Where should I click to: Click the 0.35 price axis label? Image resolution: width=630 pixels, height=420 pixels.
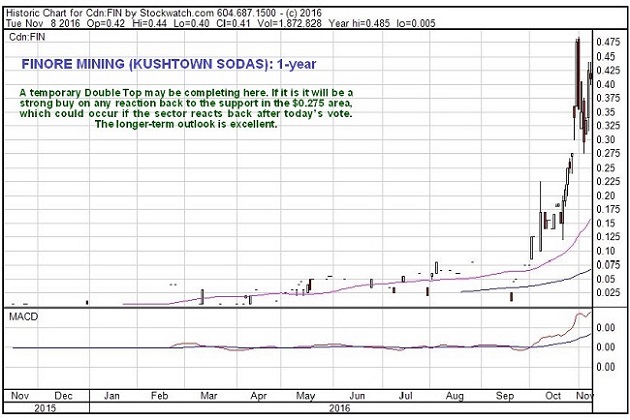click(606, 112)
